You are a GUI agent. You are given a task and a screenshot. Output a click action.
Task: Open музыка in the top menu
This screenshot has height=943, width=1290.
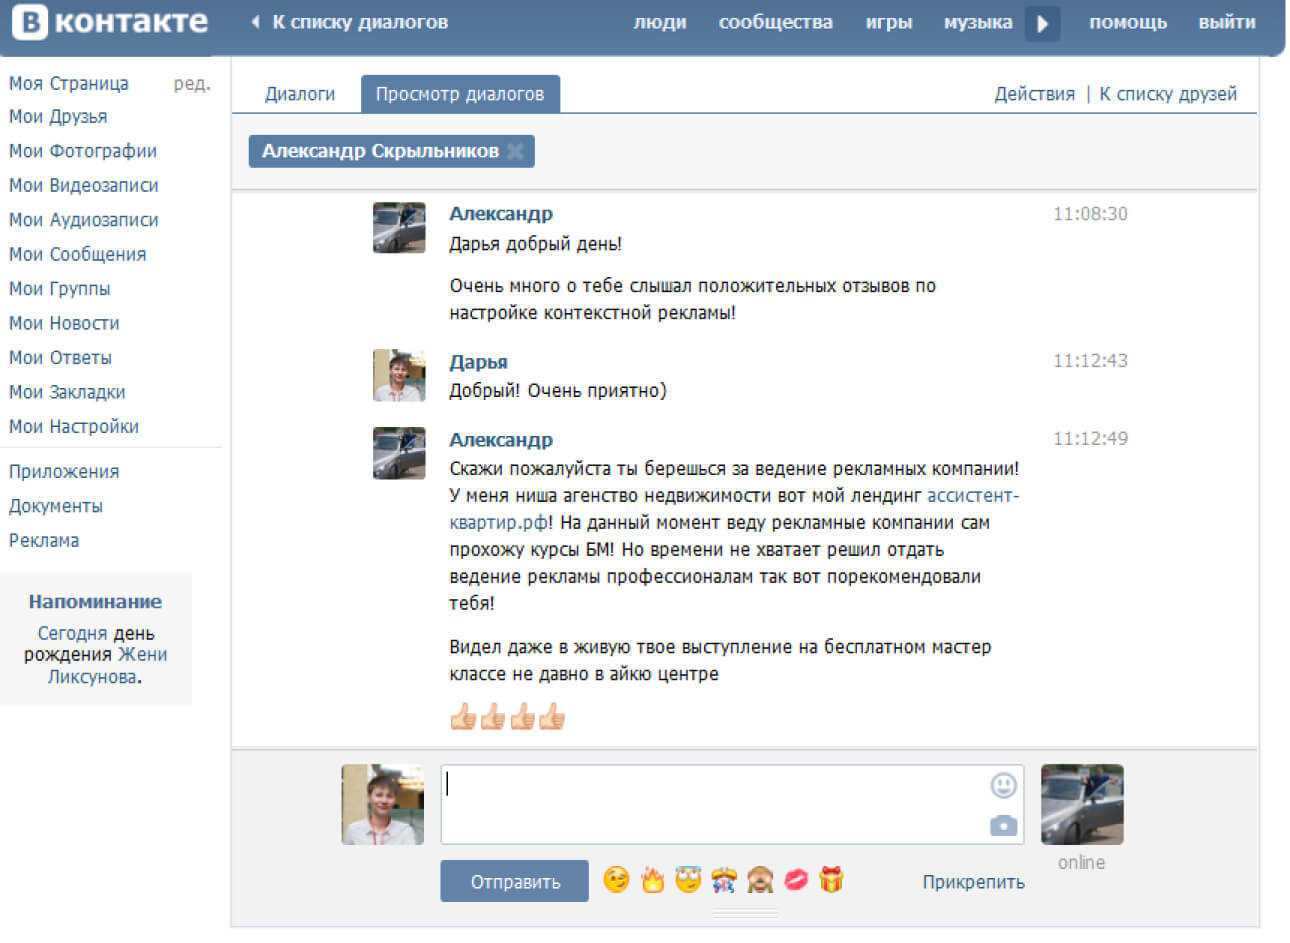coord(977,22)
